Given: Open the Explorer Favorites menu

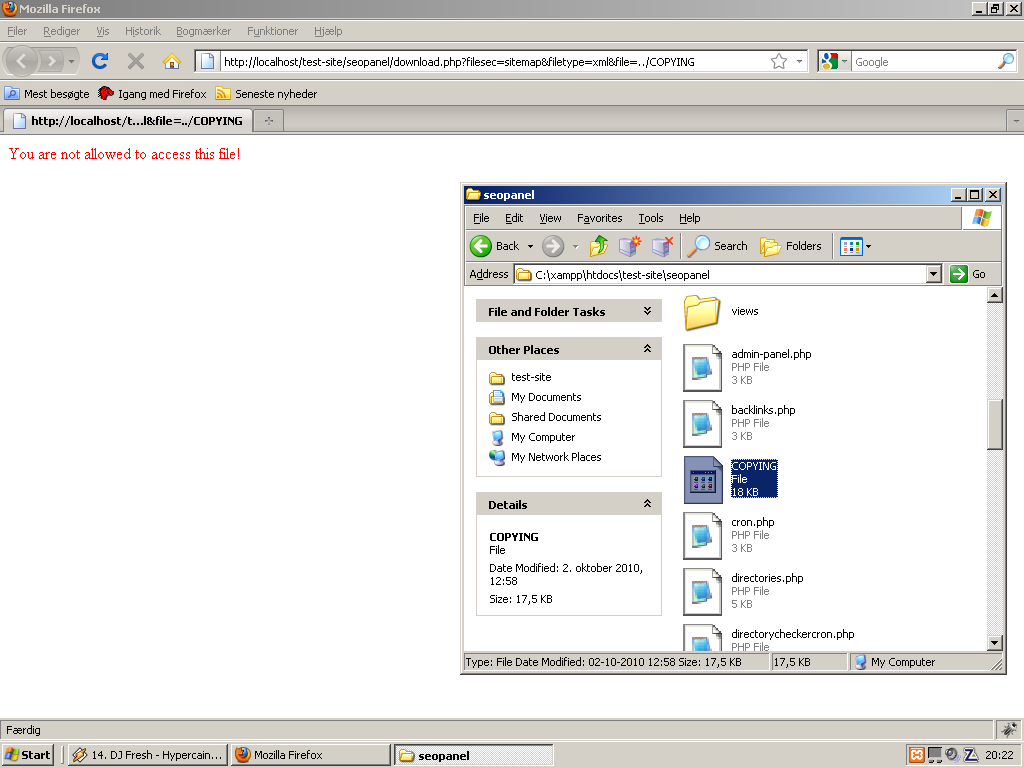Looking at the screenshot, I should (600, 218).
